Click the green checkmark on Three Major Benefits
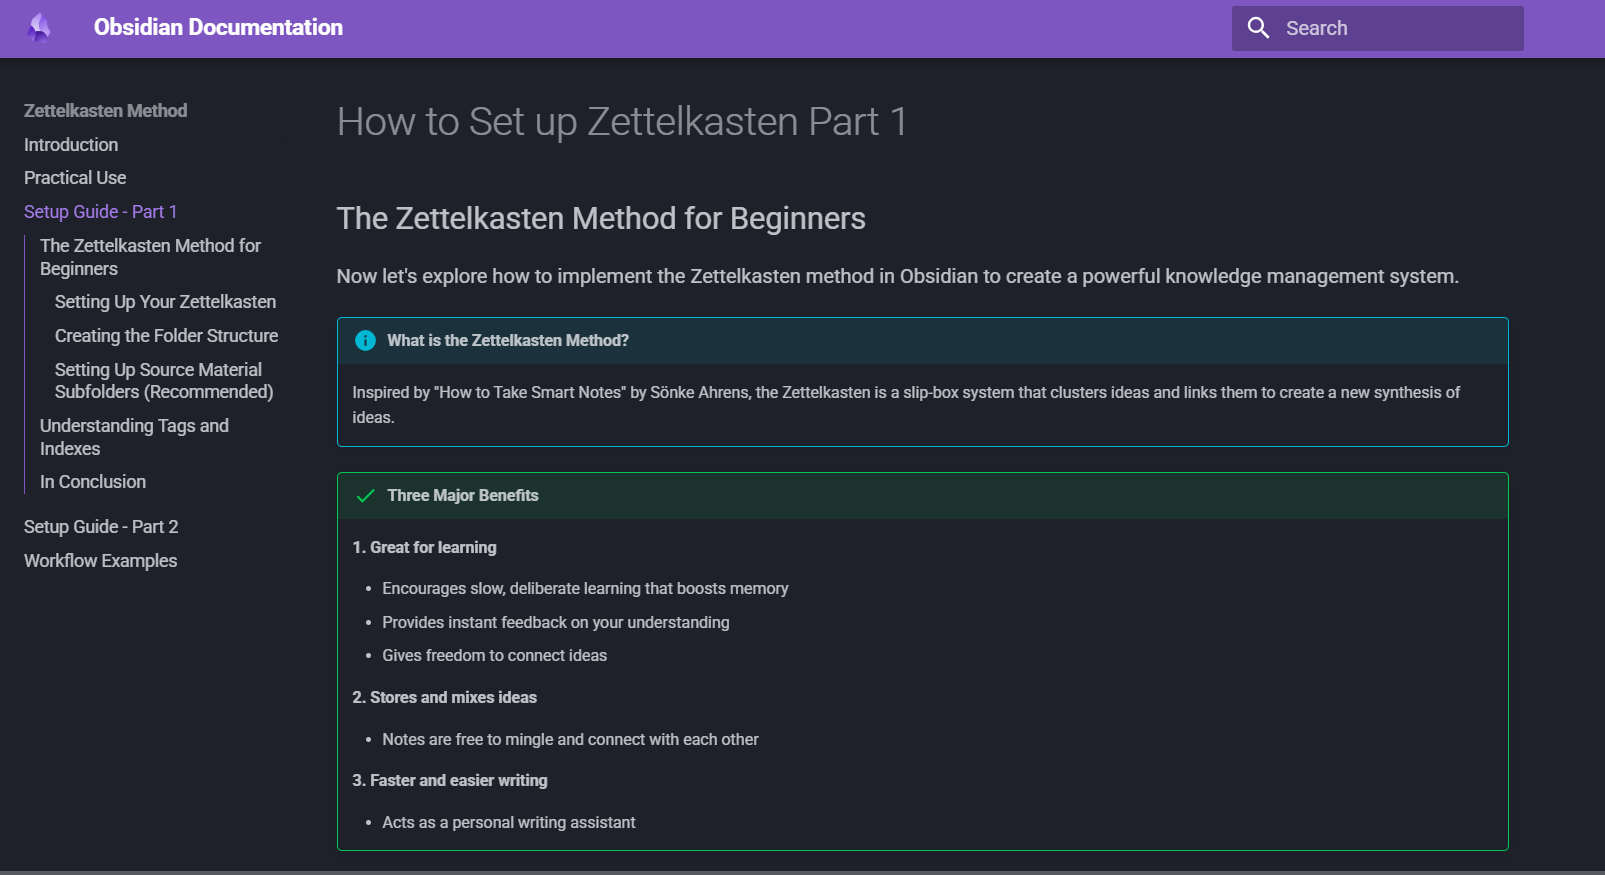Image resolution: width=1605 pixels, height=875 pixels. [x=365, y=494]
